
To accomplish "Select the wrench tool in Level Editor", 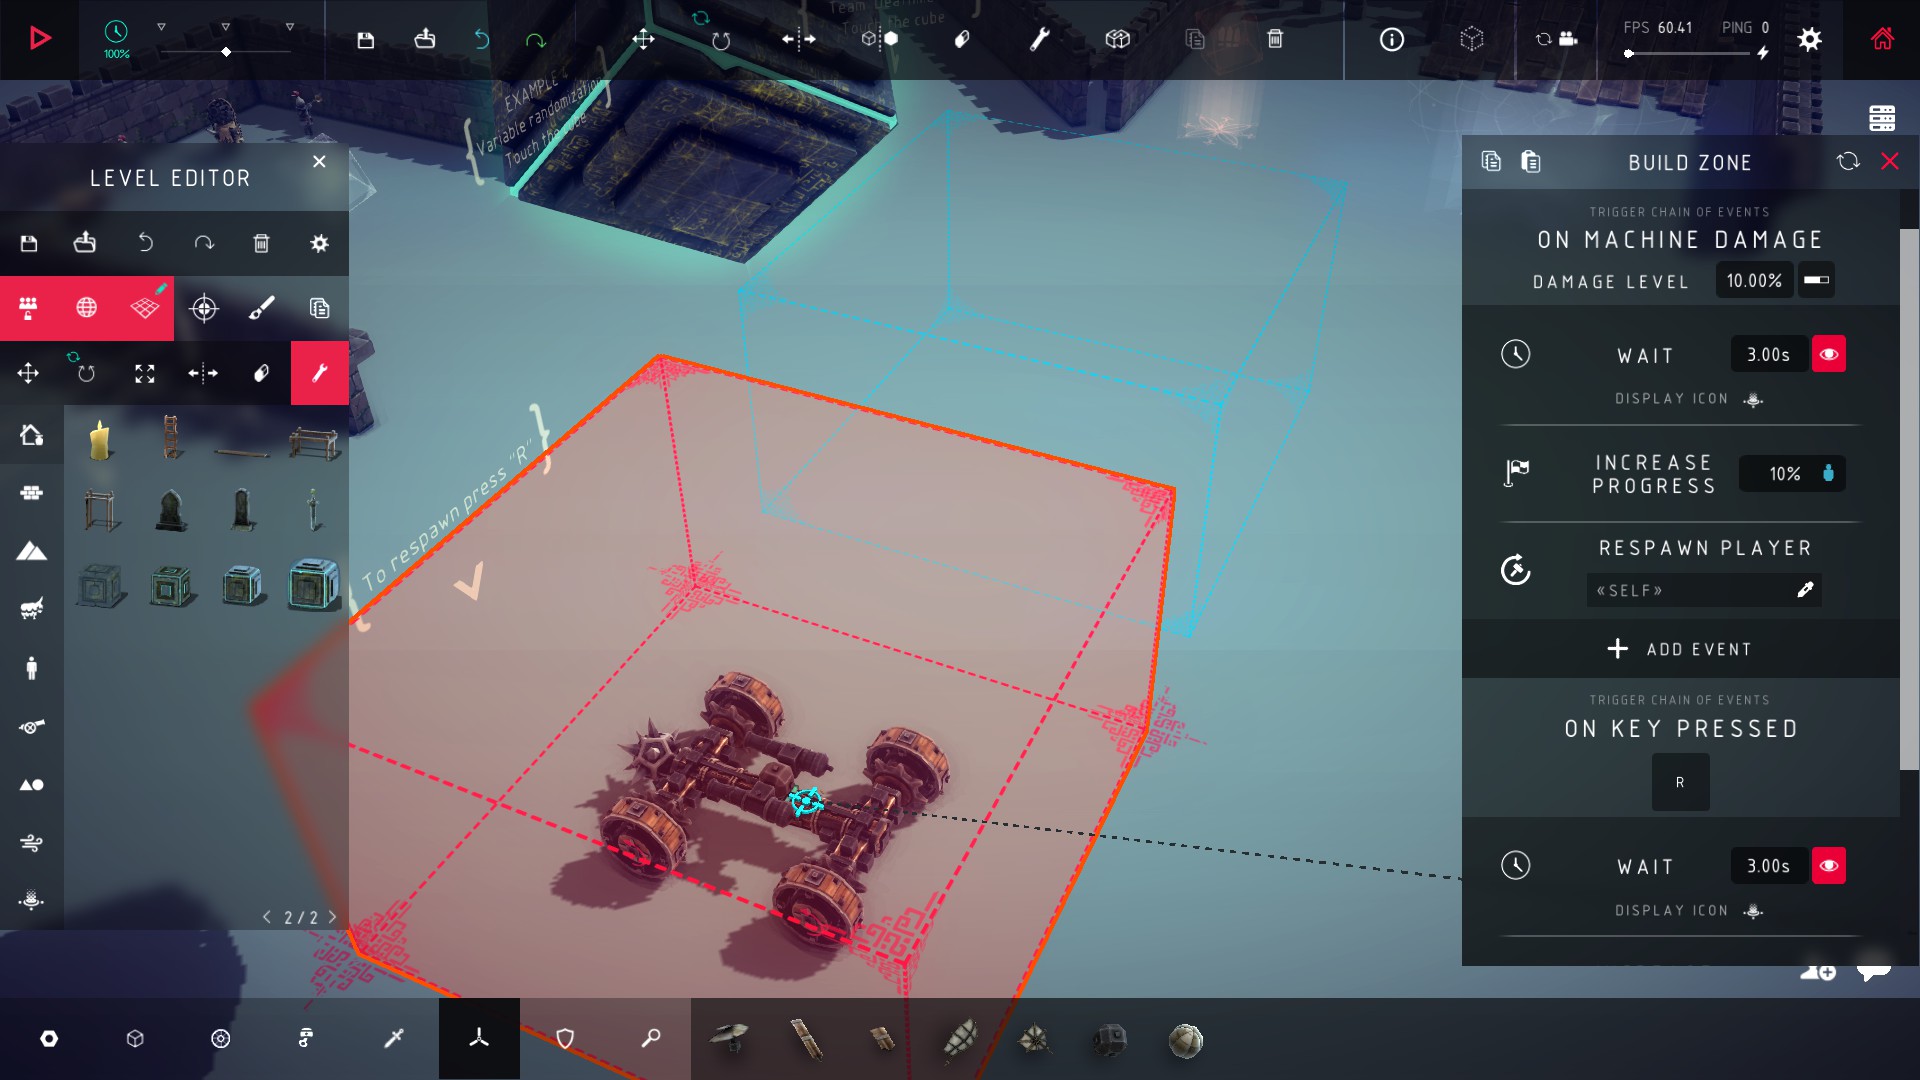I will (x=319, y=373).
